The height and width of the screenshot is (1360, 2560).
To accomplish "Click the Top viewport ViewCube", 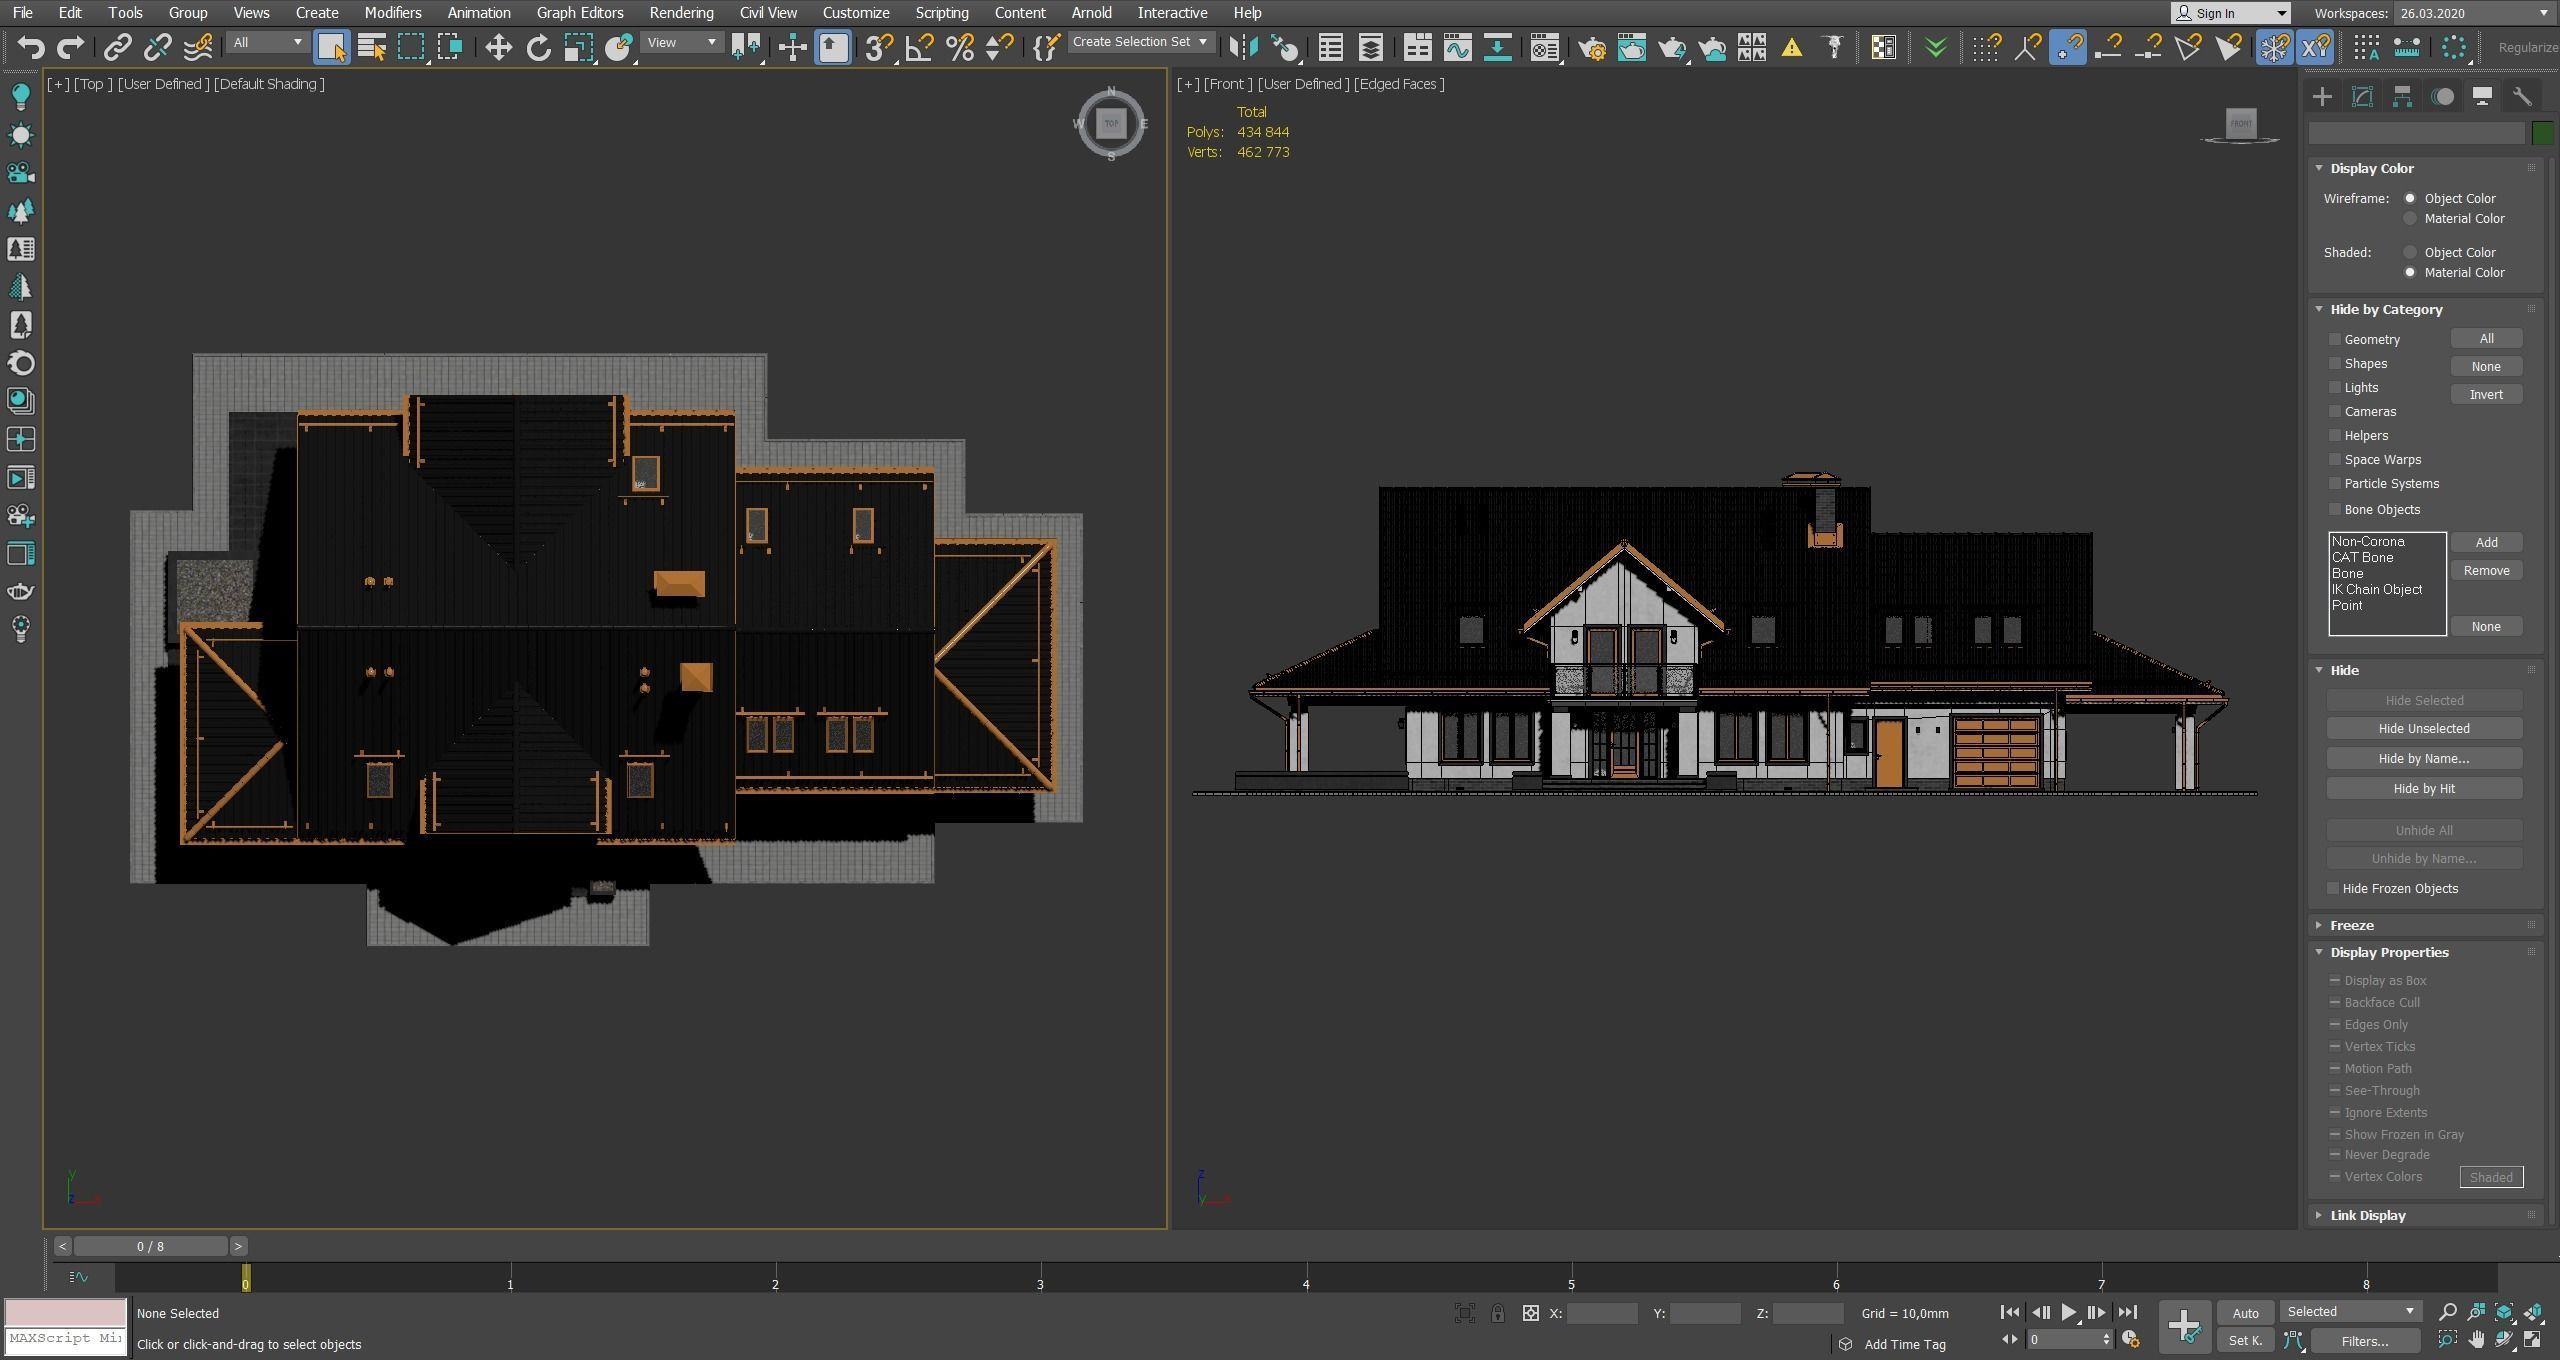I will tap(1111, 124).
